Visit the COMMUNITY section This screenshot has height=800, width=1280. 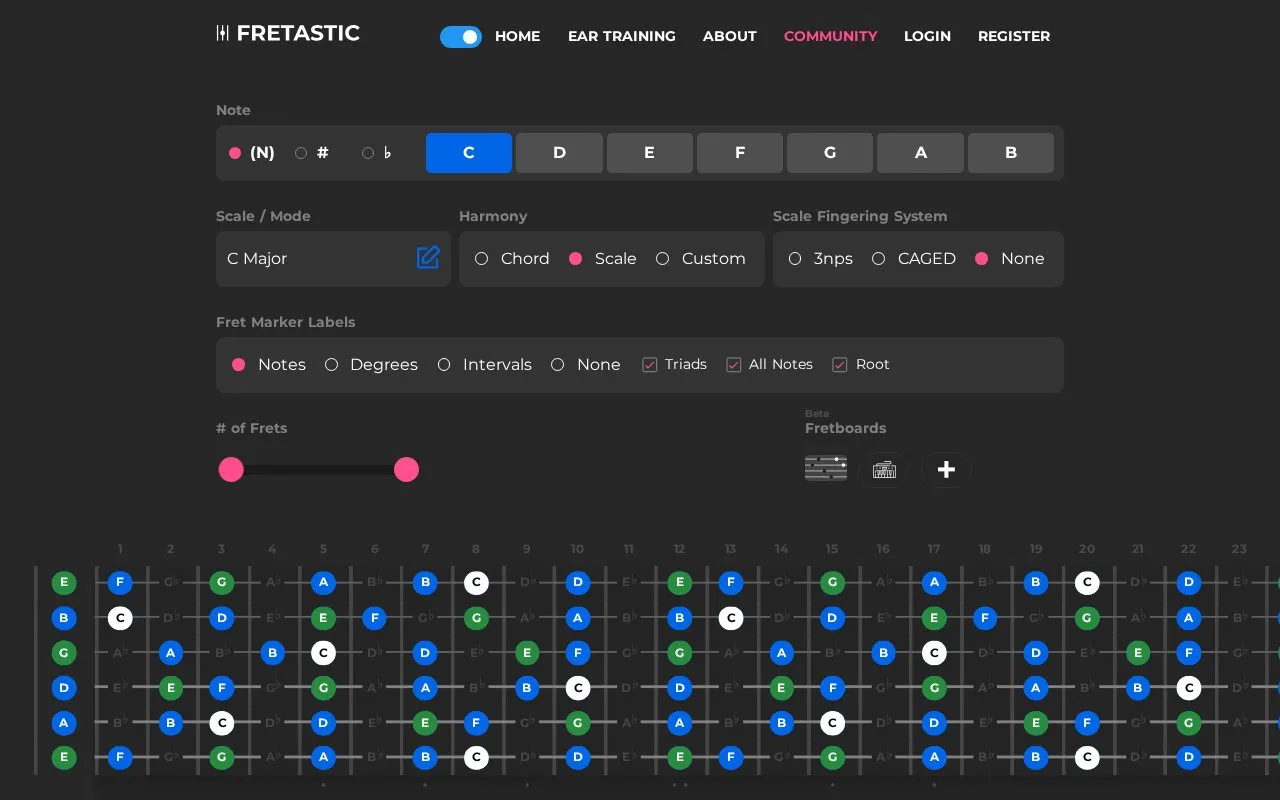(x=831, y=36)
